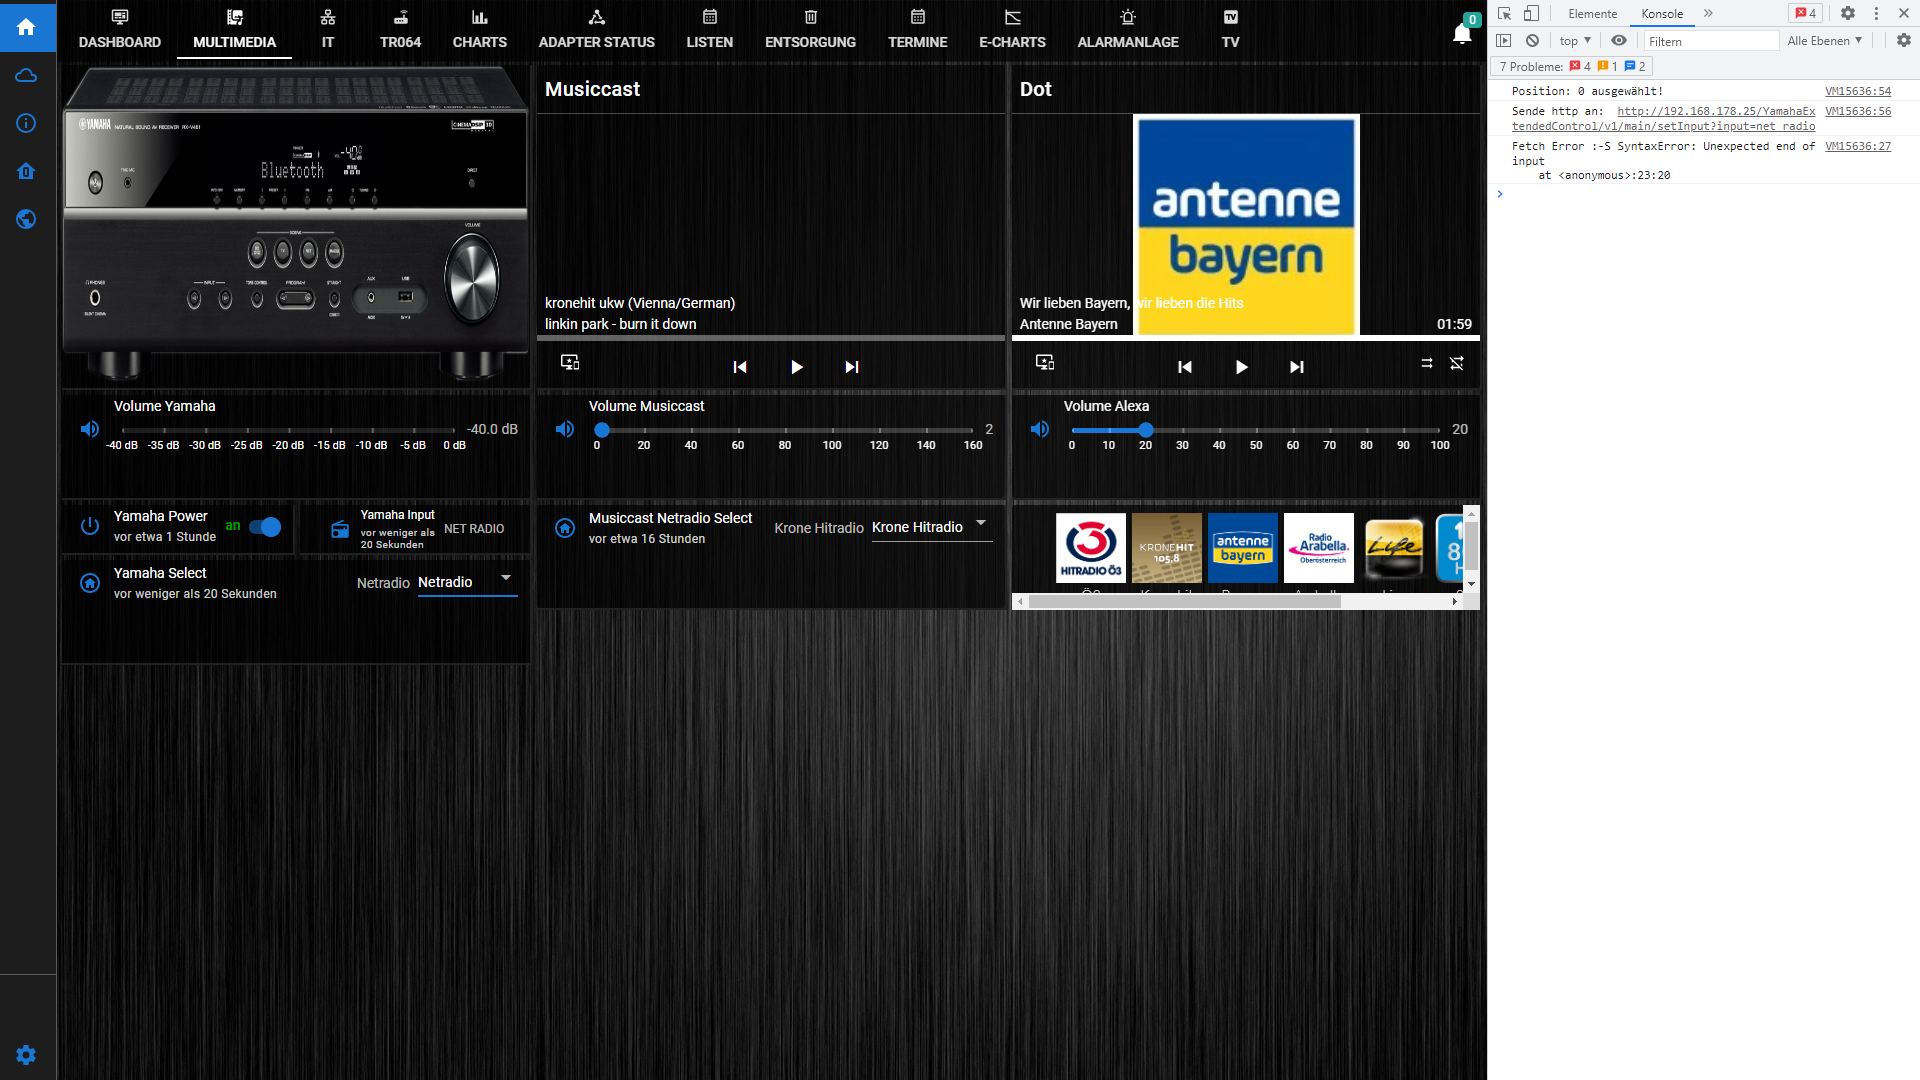Open the top context dropdown

(1575, 41)
